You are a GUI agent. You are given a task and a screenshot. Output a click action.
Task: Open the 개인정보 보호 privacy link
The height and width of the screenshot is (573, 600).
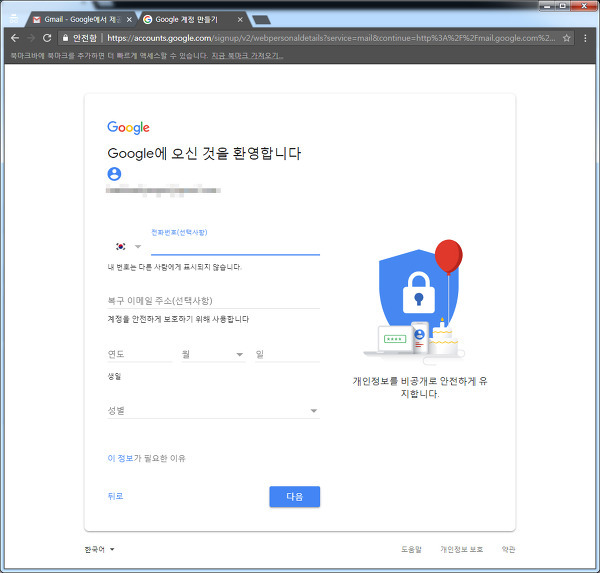click(x=461, y=550)
